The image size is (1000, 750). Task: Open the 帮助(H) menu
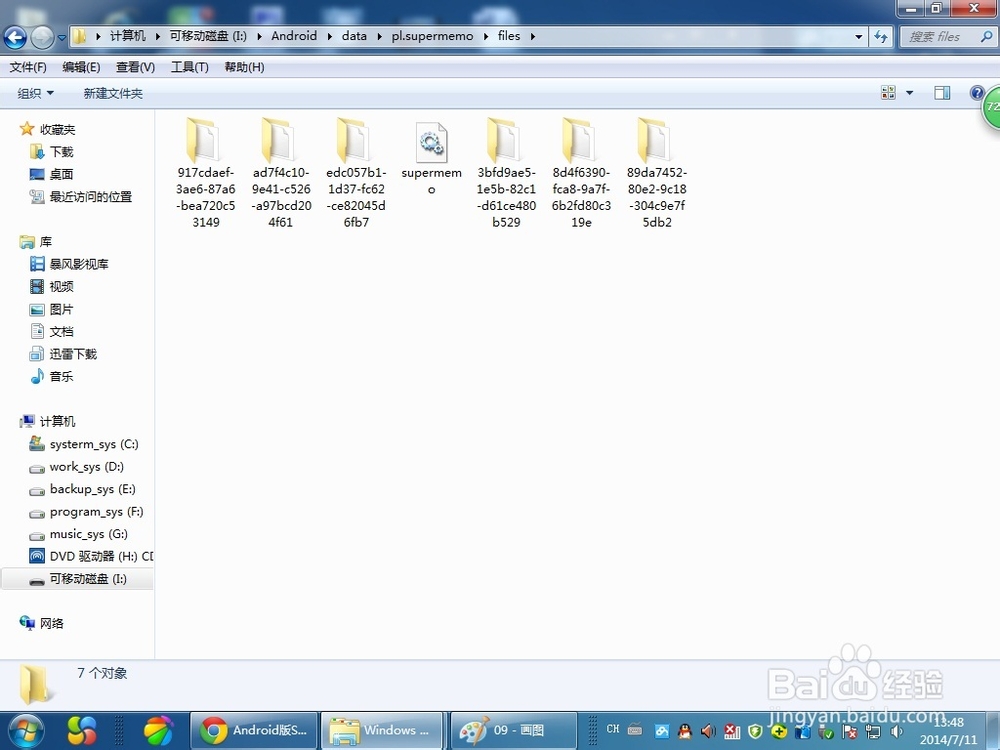point(244,67)
